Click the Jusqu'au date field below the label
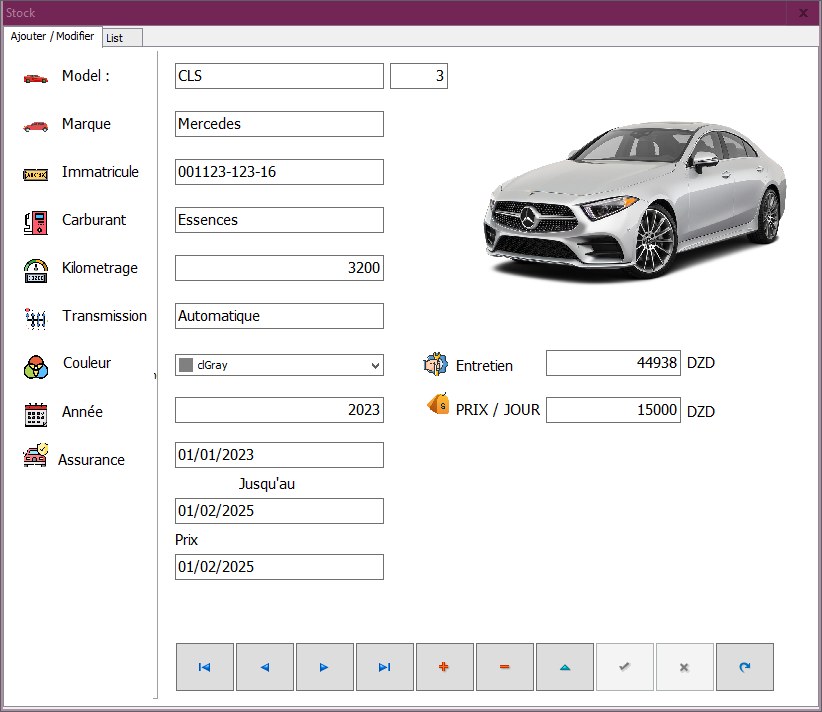This screenshot has height=712, width=822. click(x=279, y=511)
